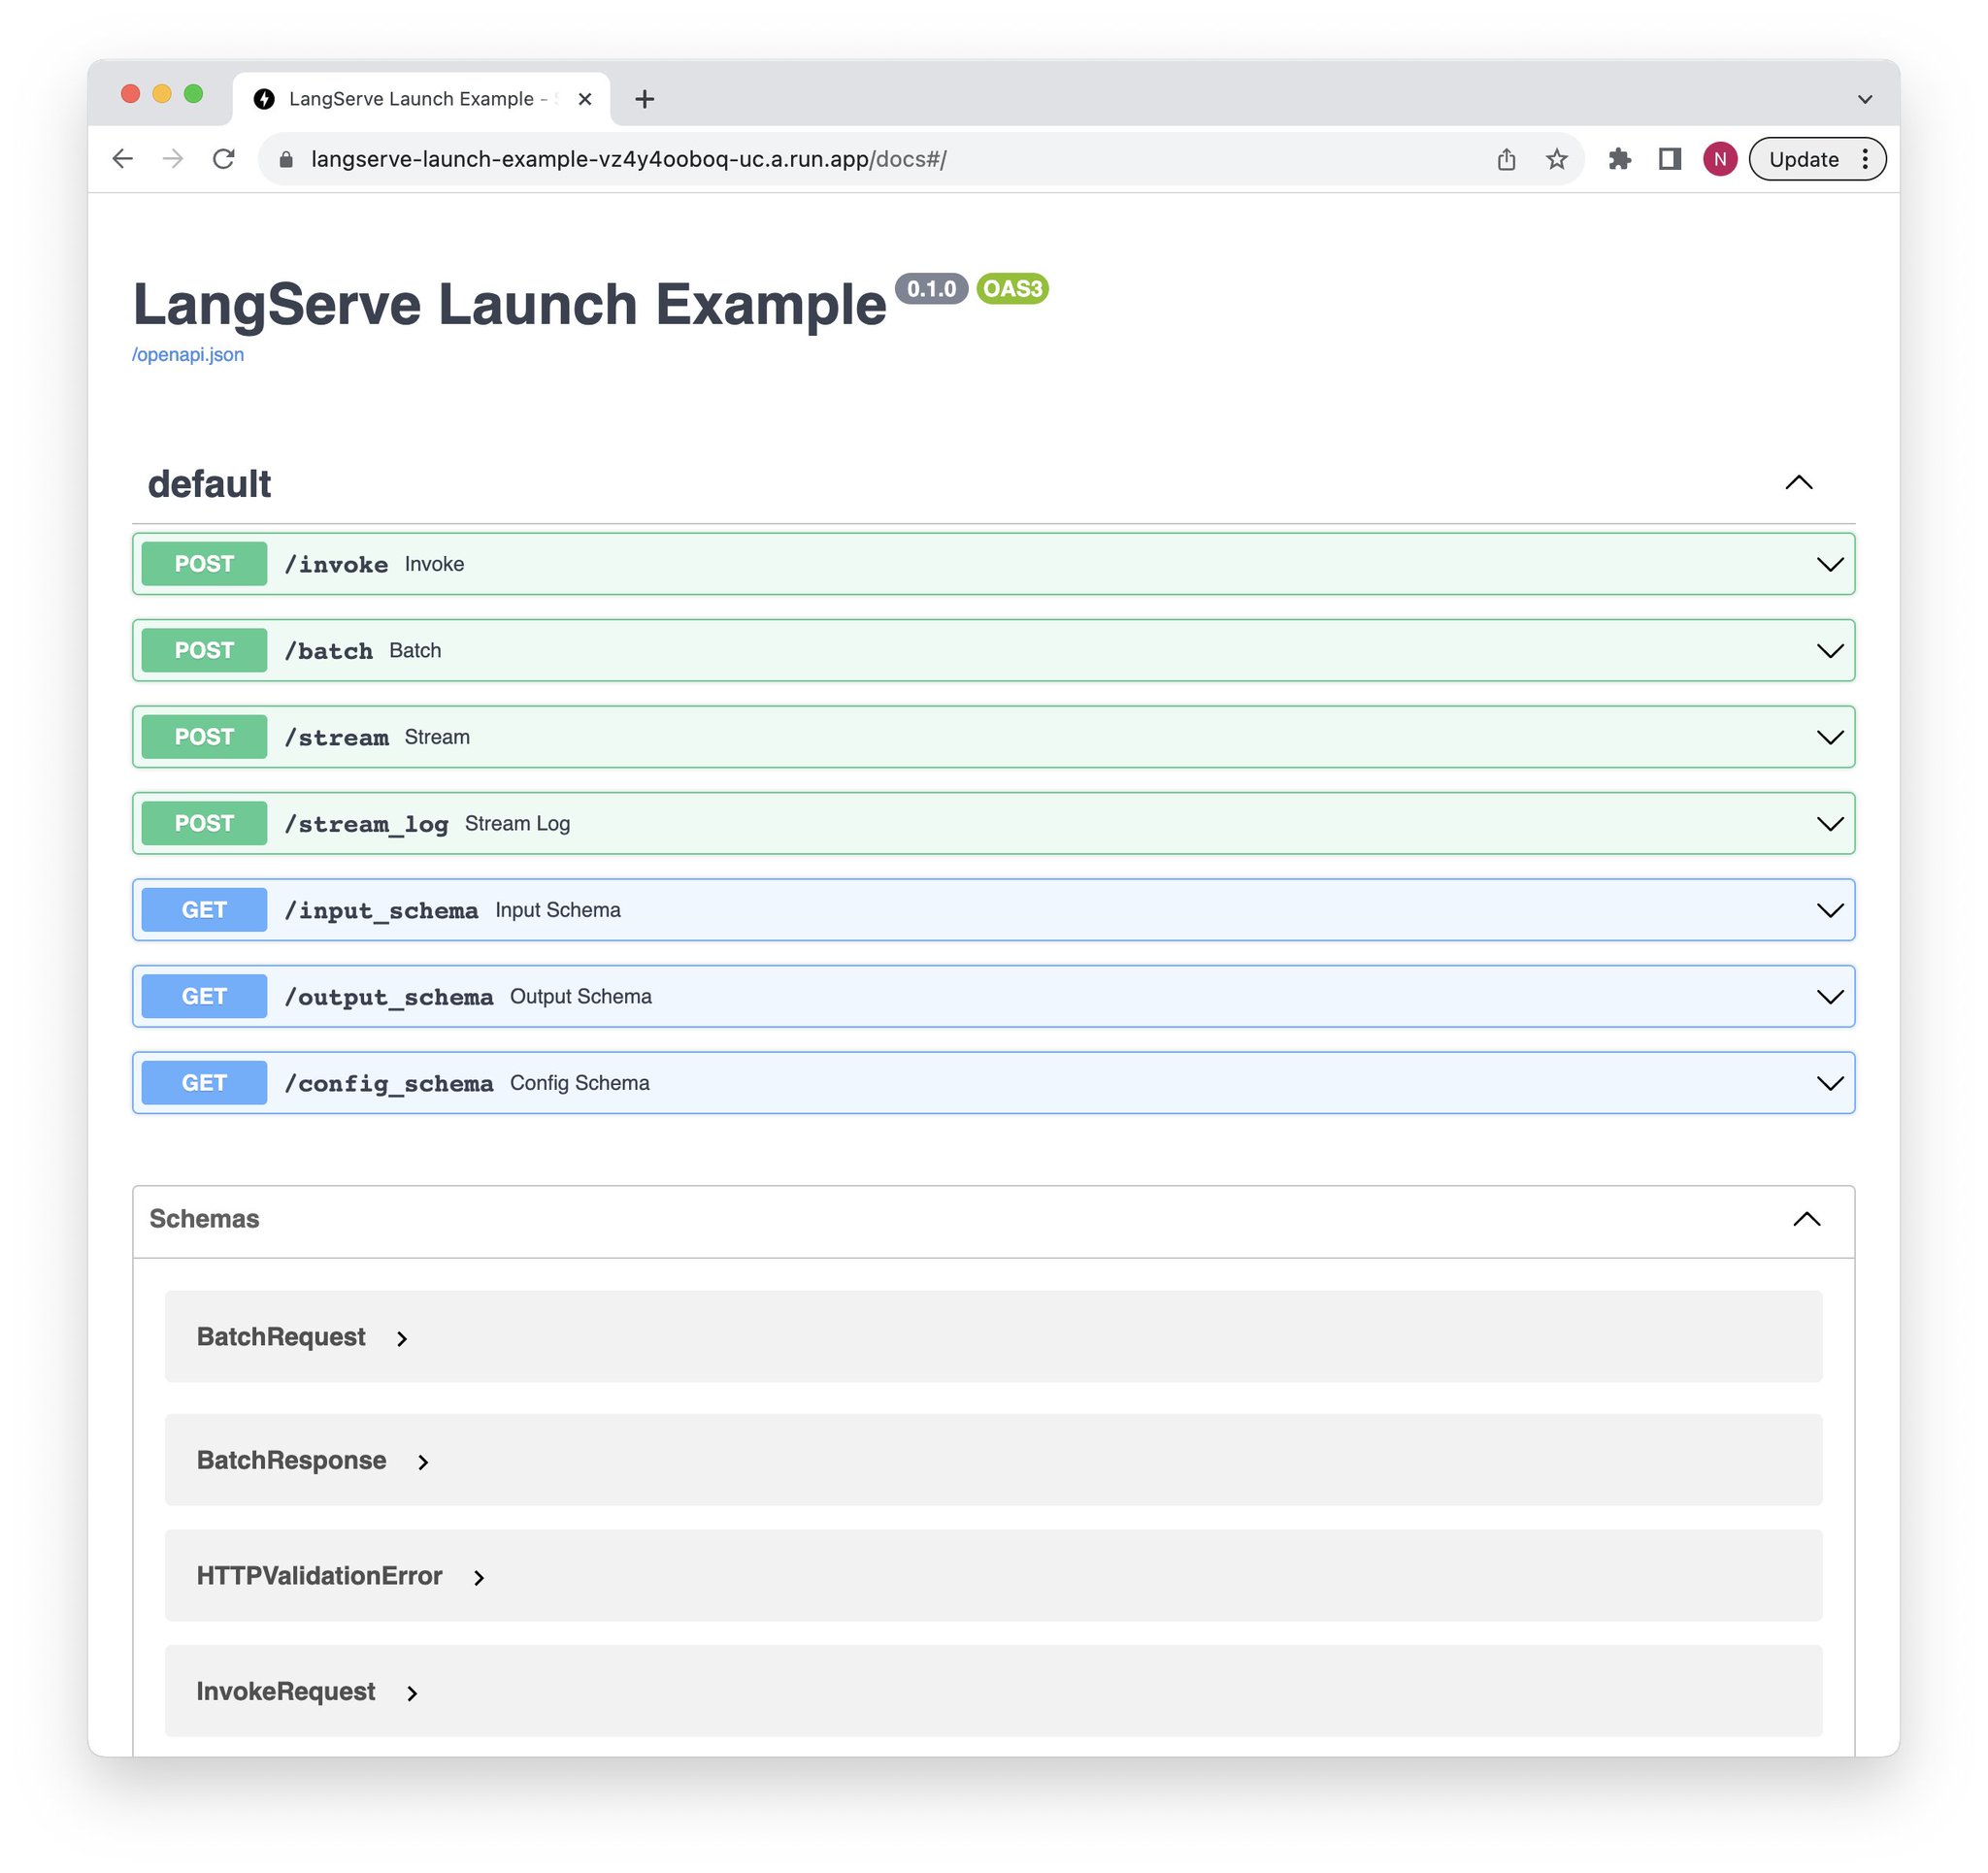The image size is (1988, 1873).
Task: Expand the GET /output_schema endpoint arrow
Action: (1830, 997)
